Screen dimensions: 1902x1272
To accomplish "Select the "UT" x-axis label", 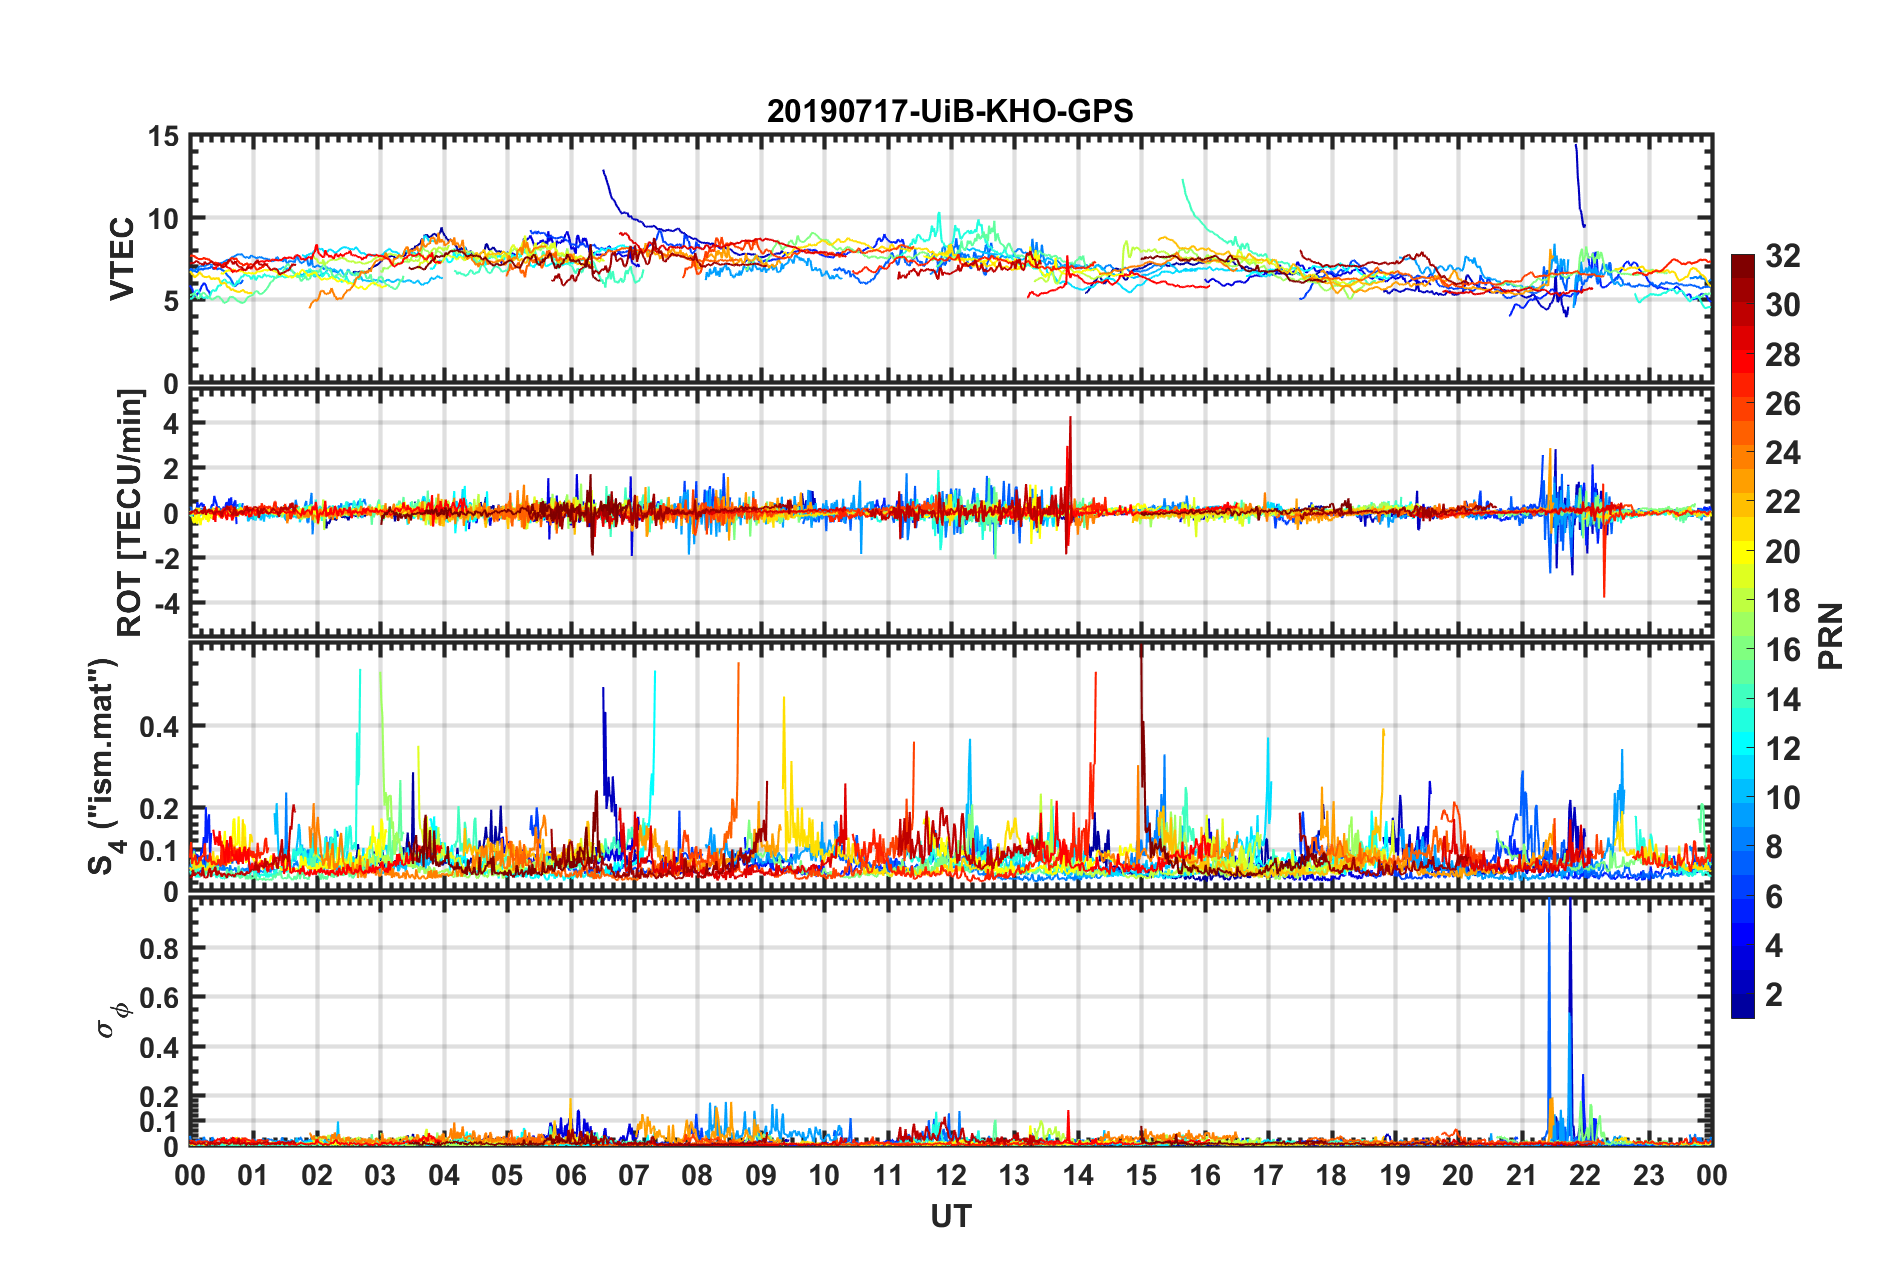I will click(x=951, y=1217).
